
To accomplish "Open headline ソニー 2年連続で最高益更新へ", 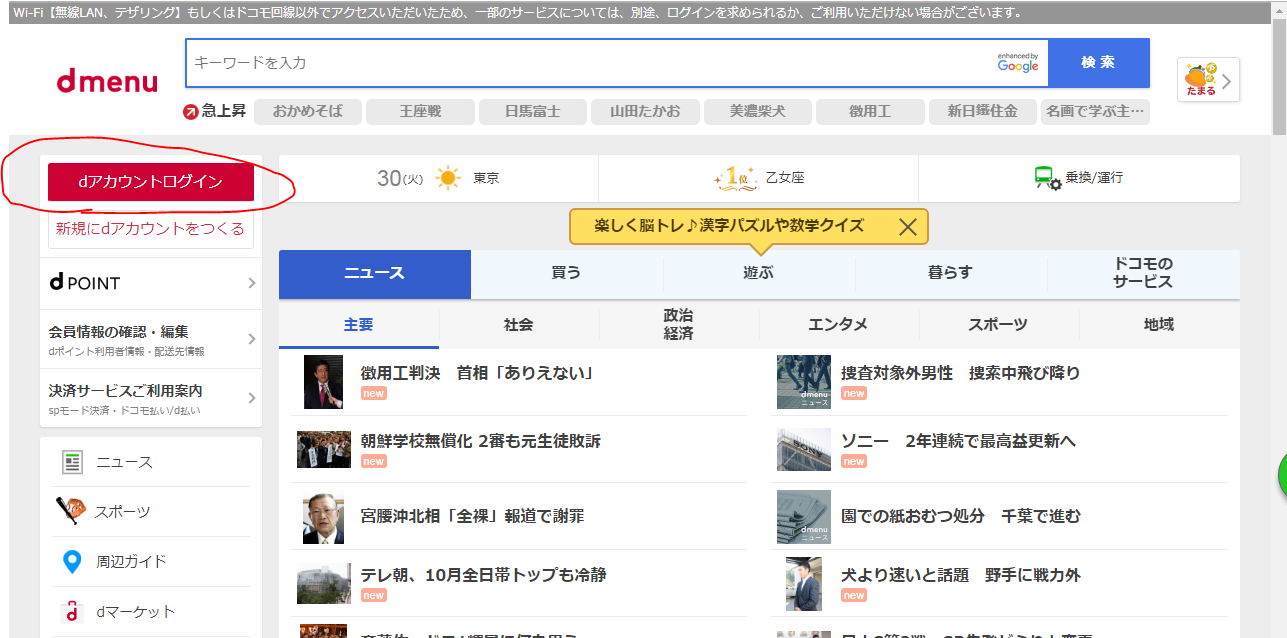I will (x=959, y=441).
